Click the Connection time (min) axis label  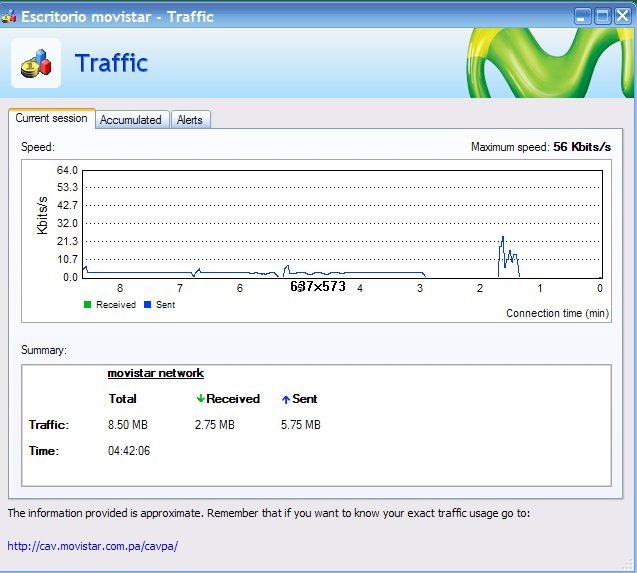click(x=557, y=313)
